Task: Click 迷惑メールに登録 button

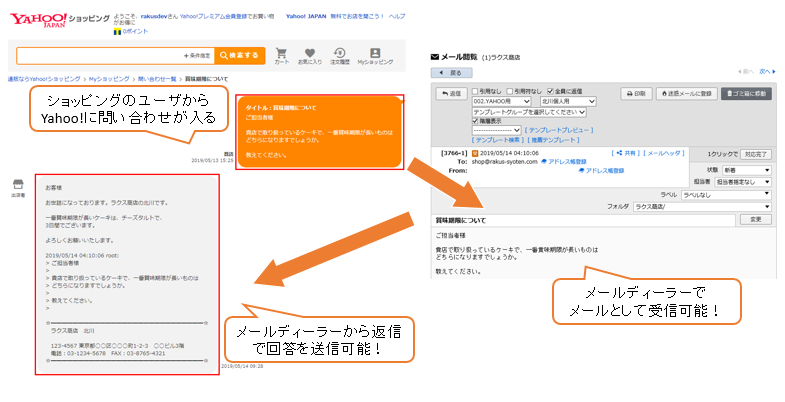Action: click(686, 94)
